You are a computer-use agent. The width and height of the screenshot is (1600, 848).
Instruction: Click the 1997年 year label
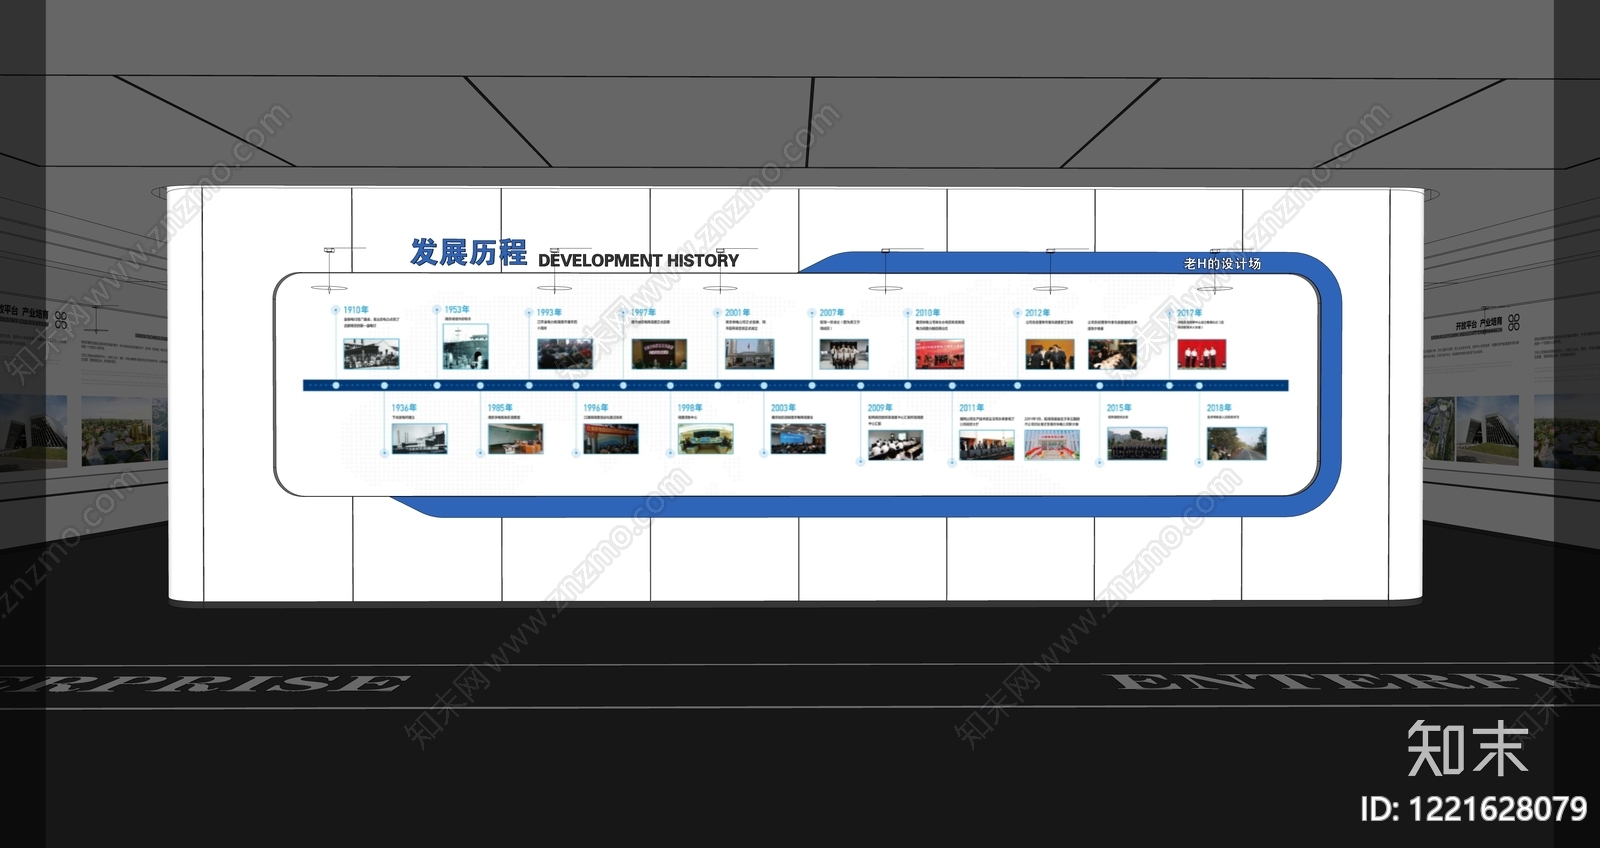643,313
